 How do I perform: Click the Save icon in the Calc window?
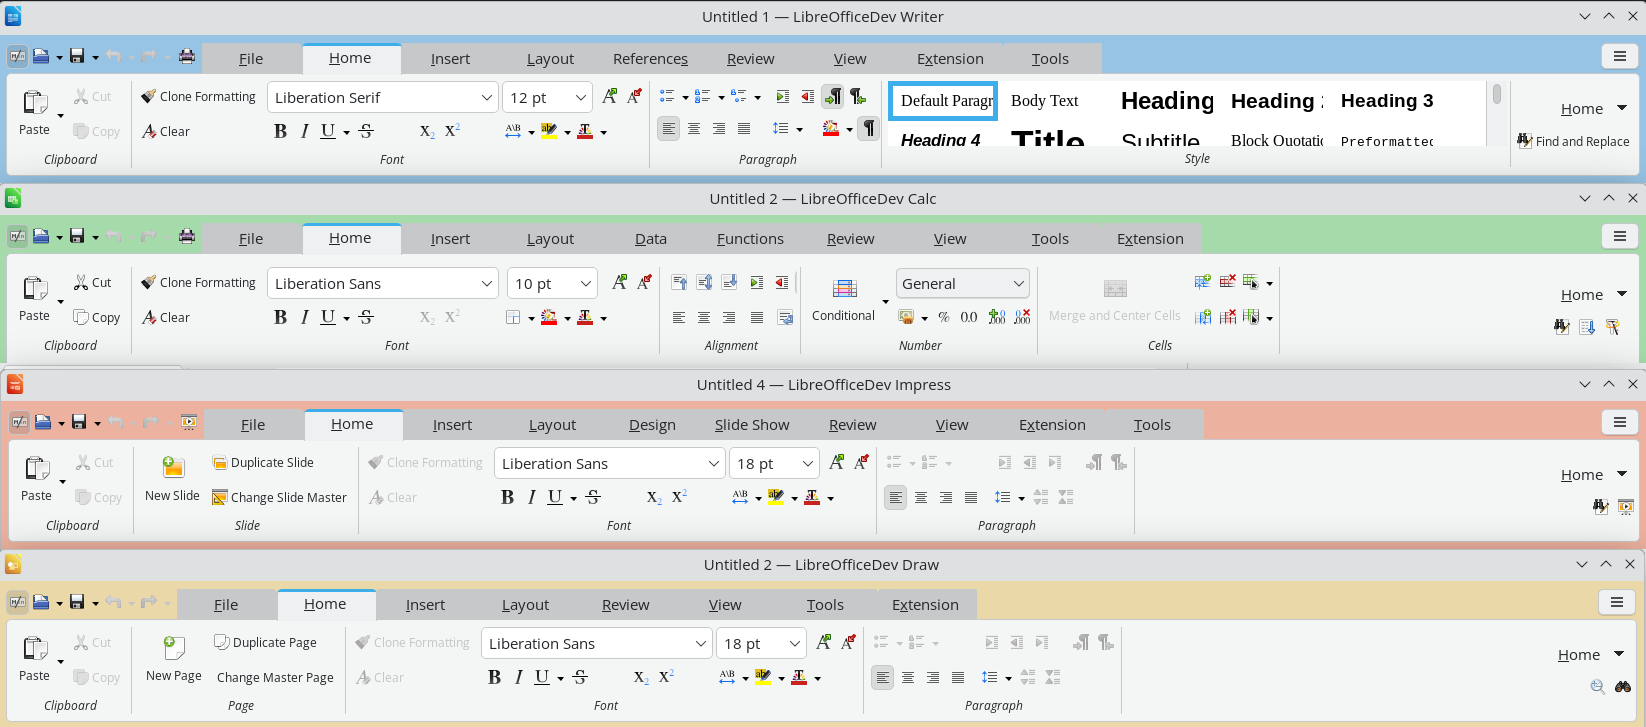coord(77,237)
